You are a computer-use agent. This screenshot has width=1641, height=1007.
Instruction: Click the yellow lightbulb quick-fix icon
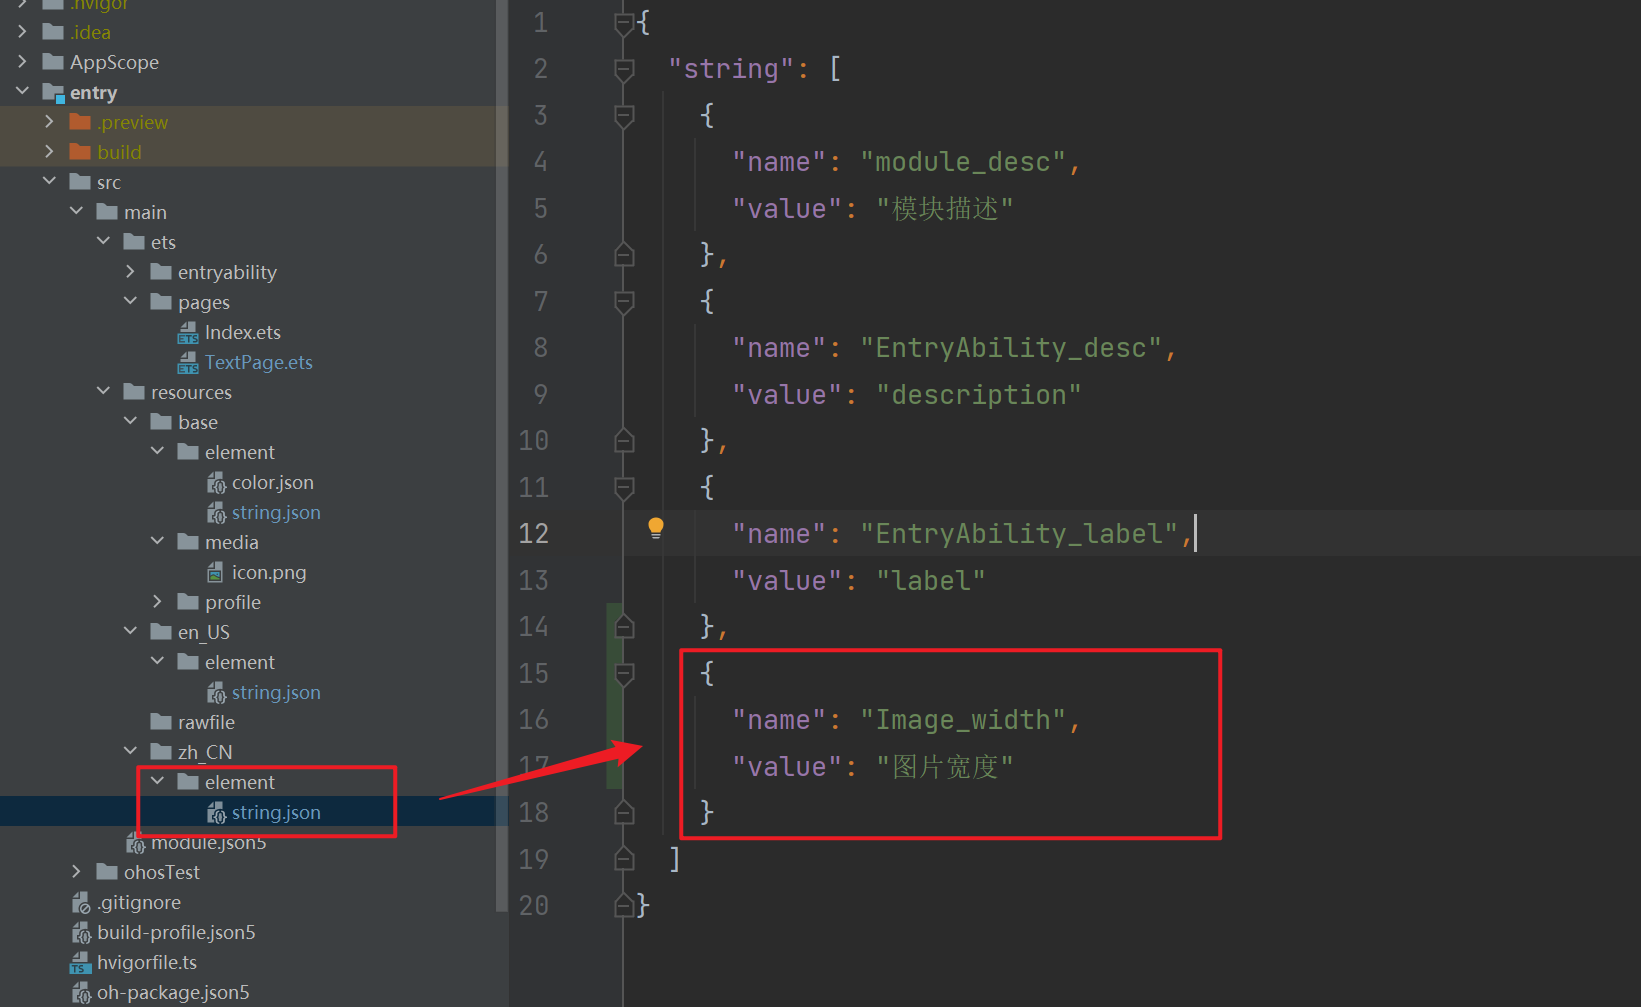655,528
